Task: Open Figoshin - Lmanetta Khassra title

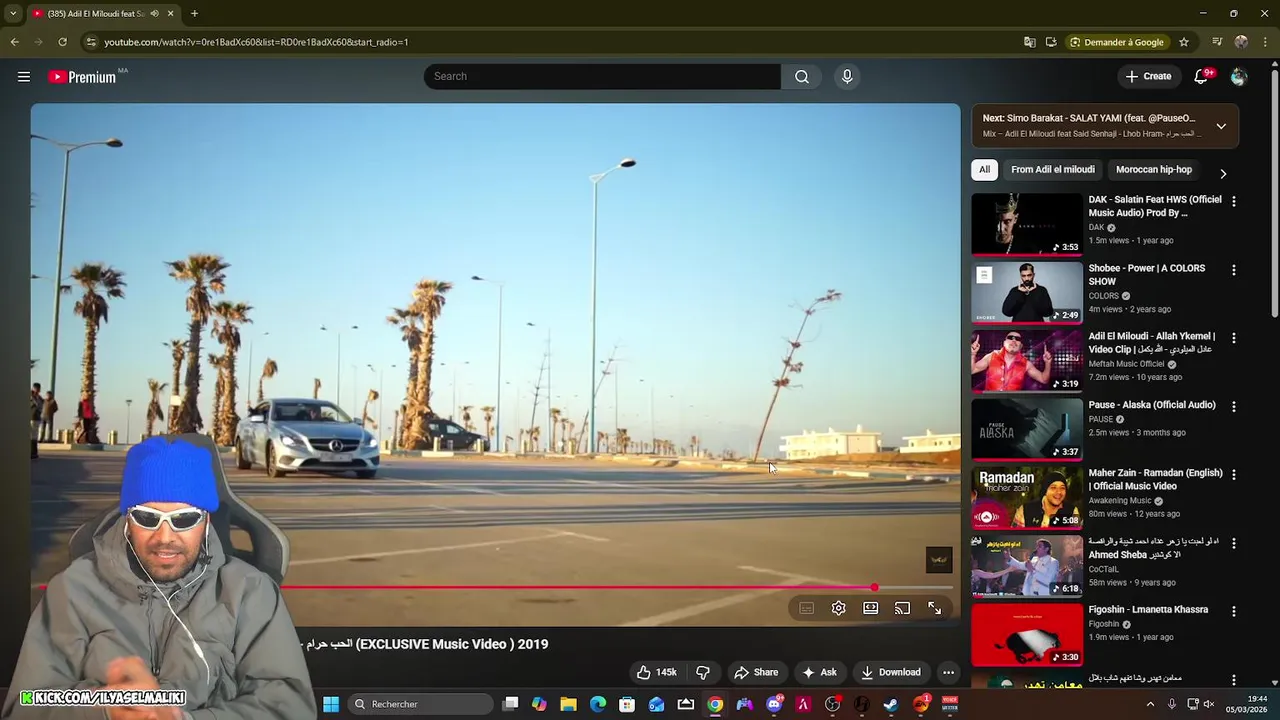Action: tap(1148, 610)
